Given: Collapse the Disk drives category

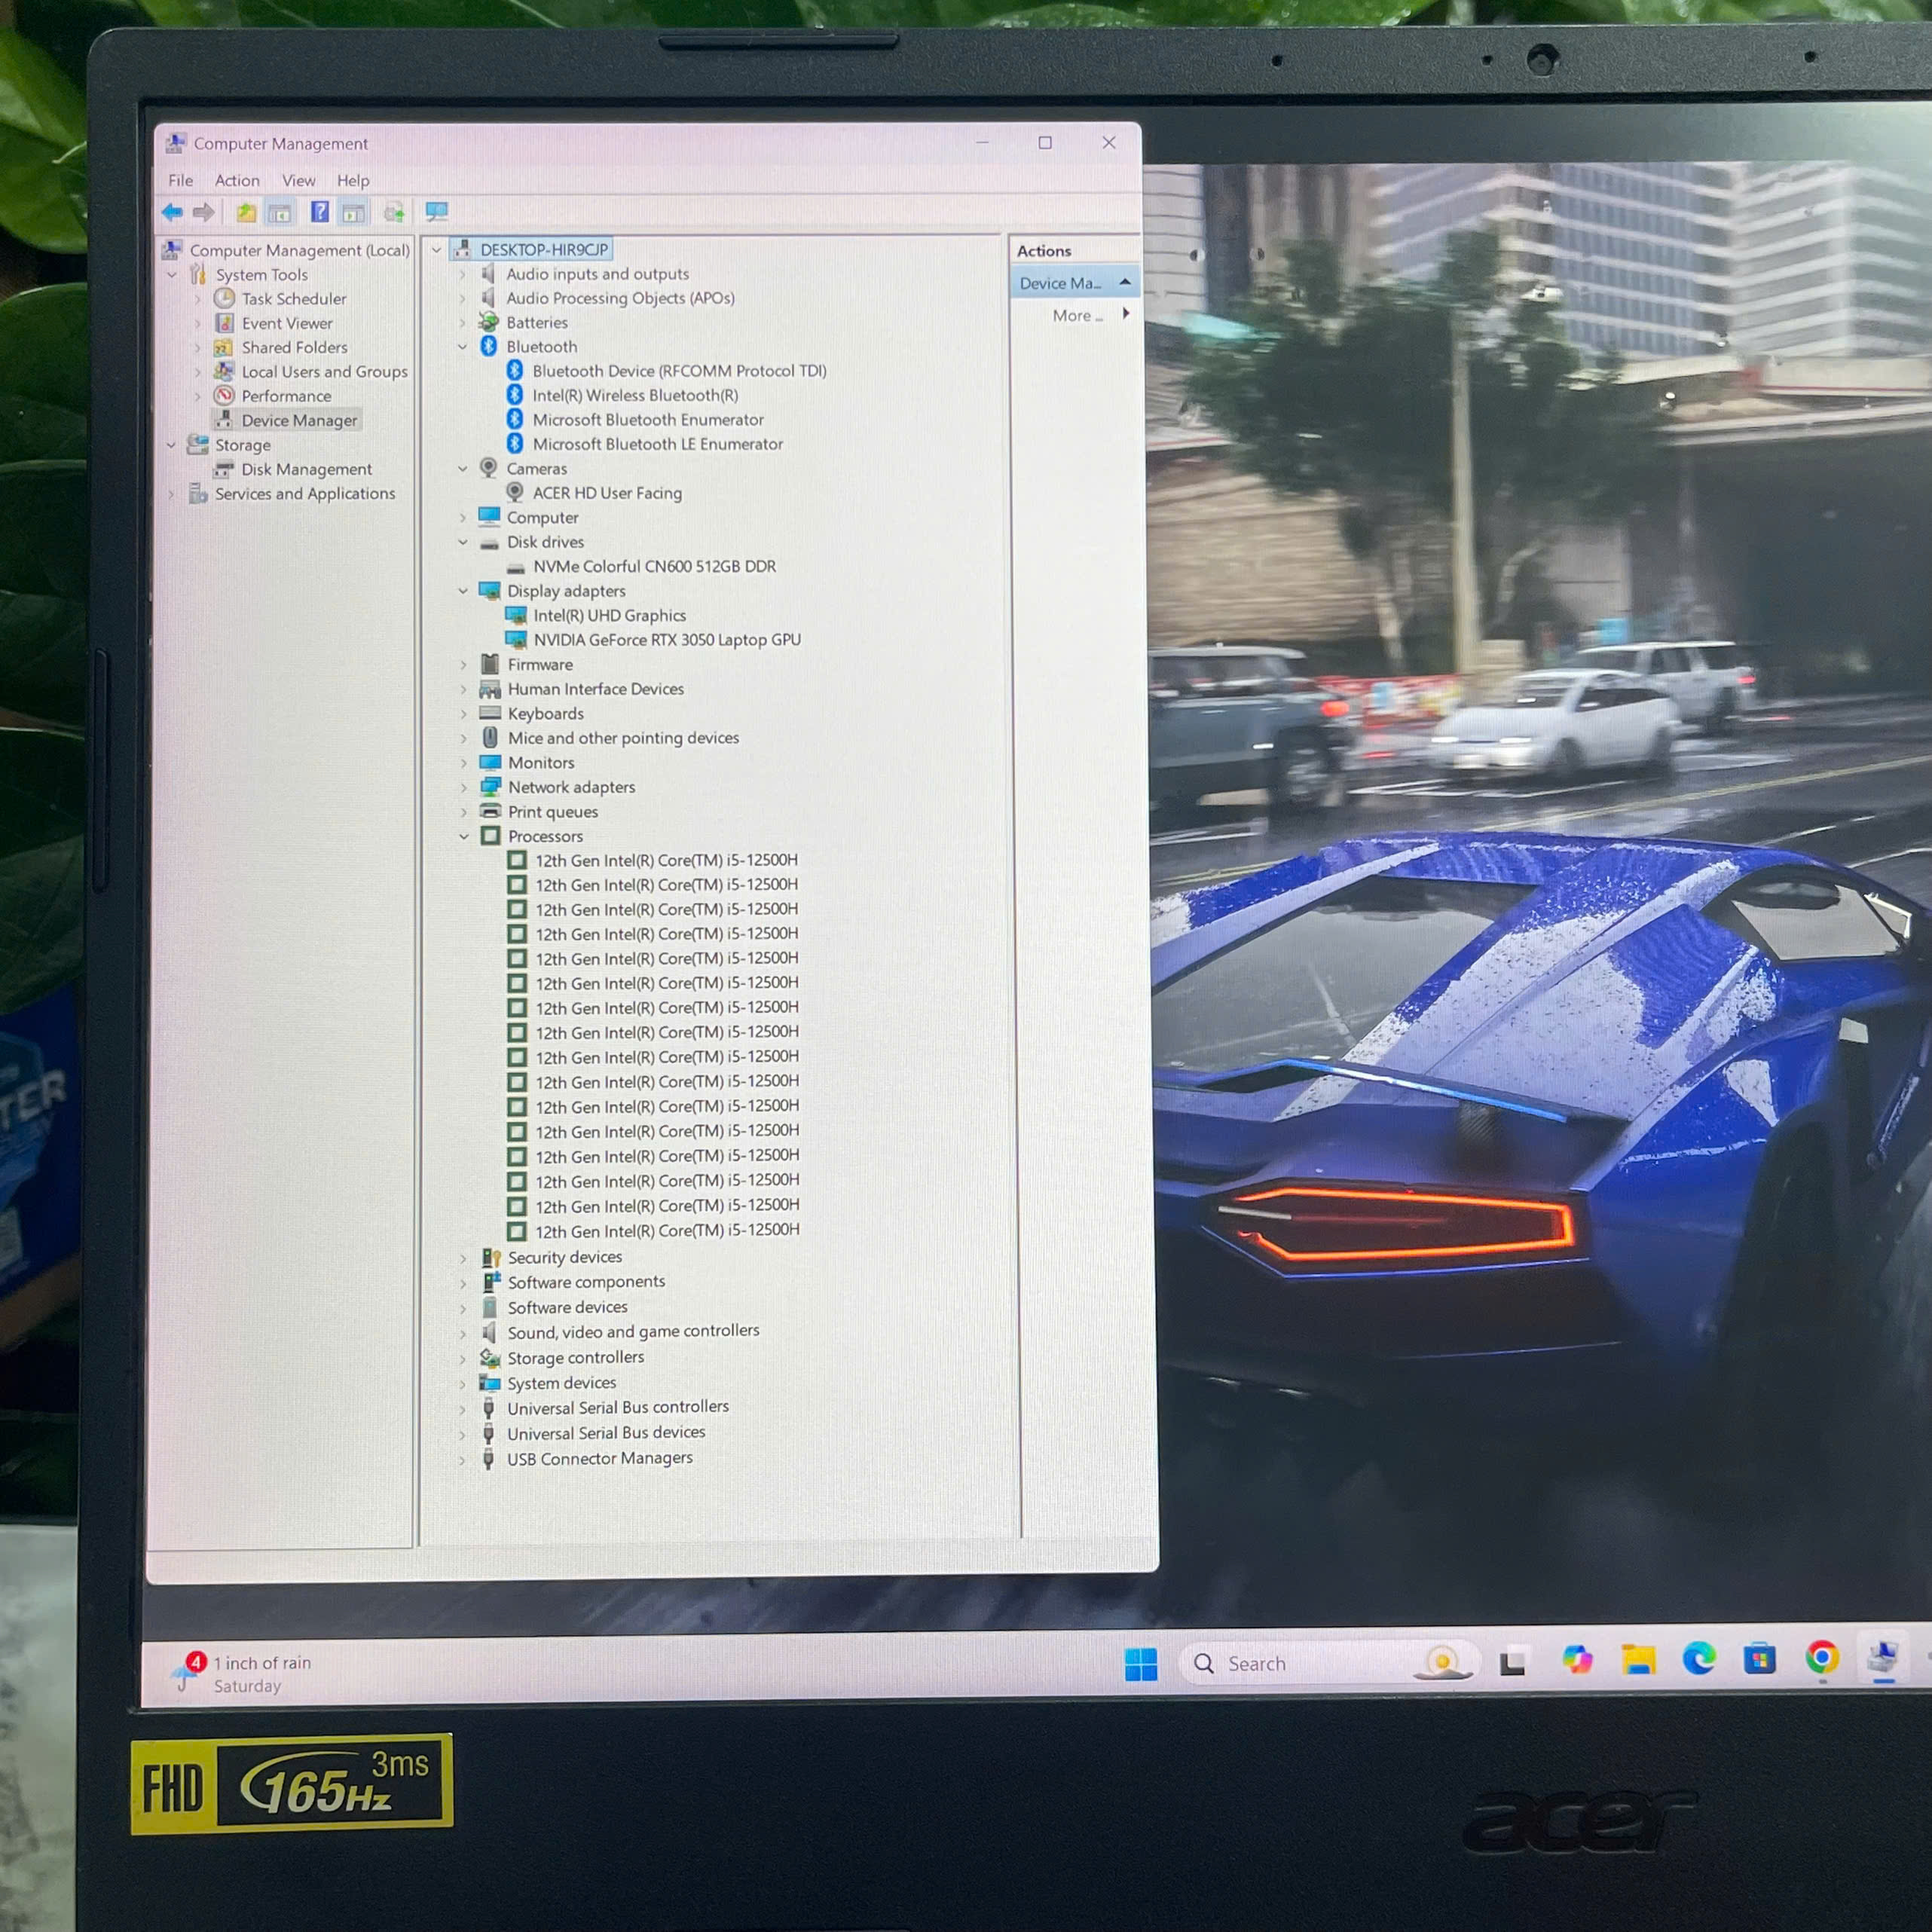Looking at the screenshot, I should (x=462, y=542).
